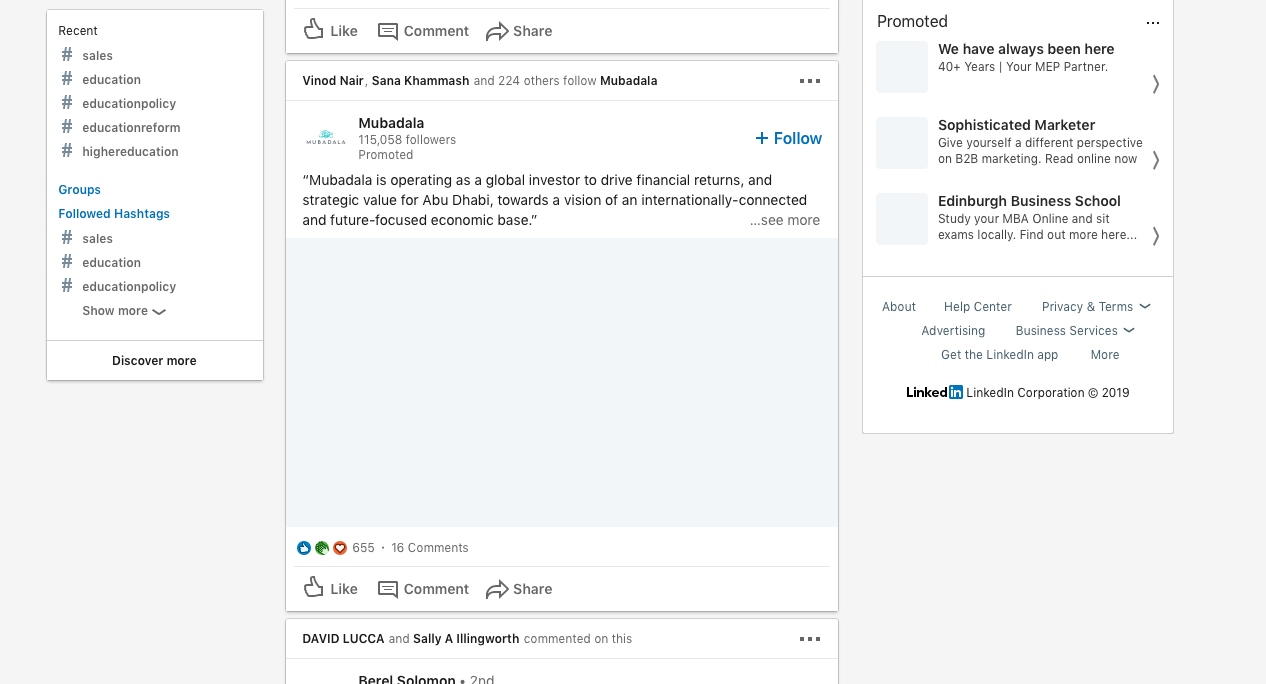The height and width of the screenshot is (684, 1266).
Task: Click the Mubadala company logo
Action: (326, 139)
